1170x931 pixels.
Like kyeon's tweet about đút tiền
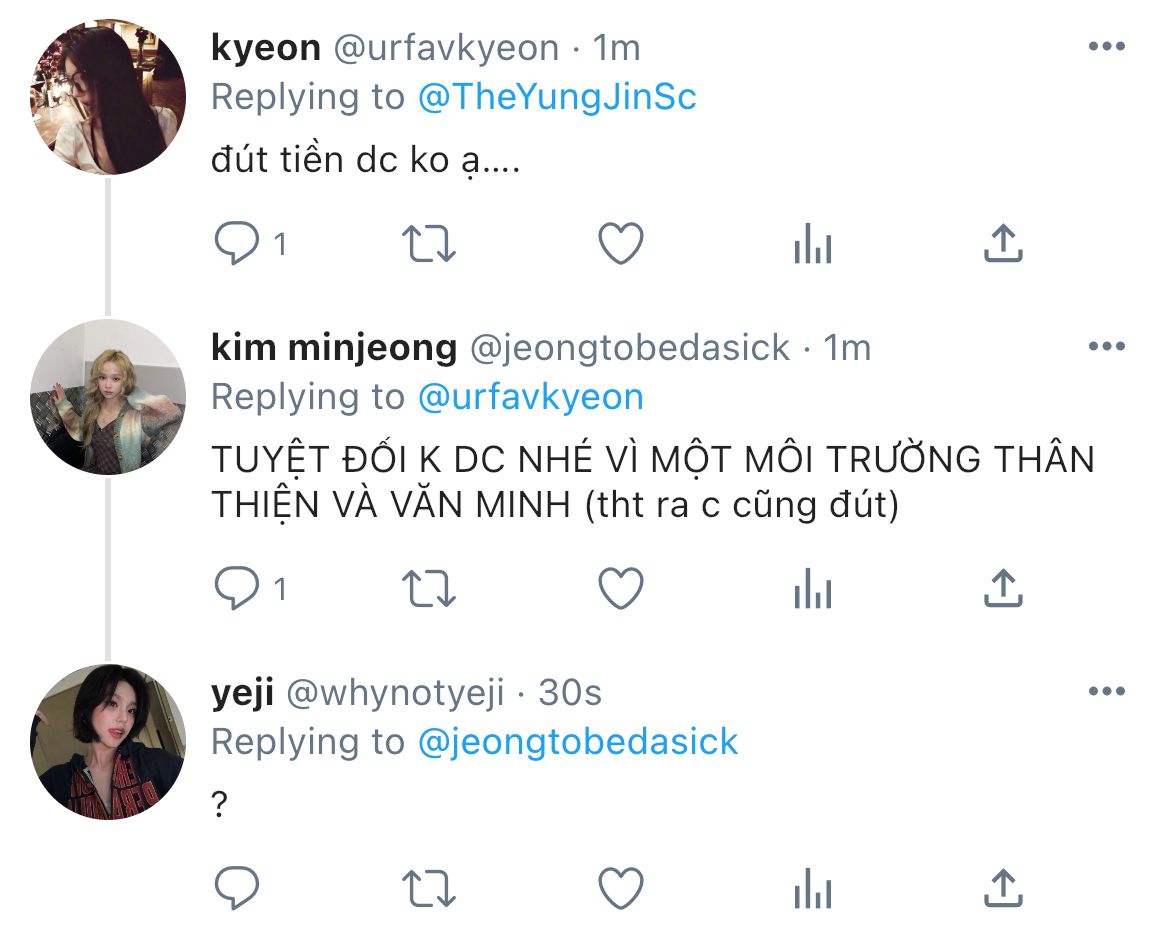point(621,244)
